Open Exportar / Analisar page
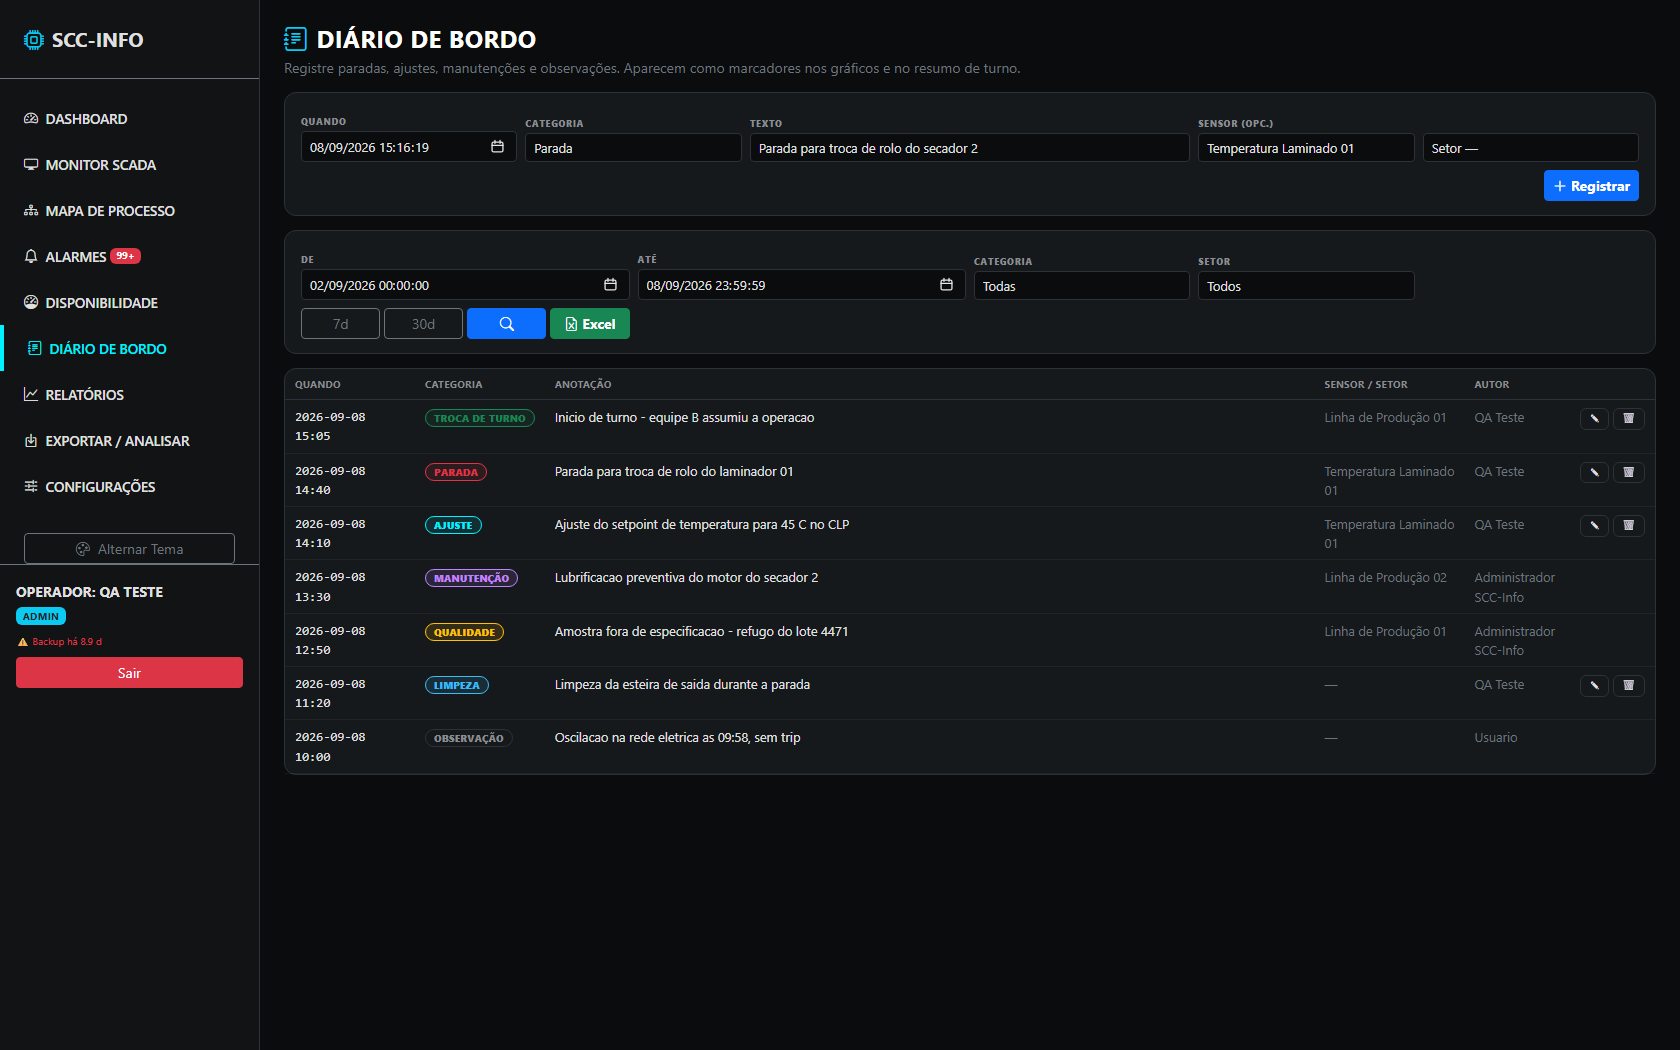 [x=129, y=441]
